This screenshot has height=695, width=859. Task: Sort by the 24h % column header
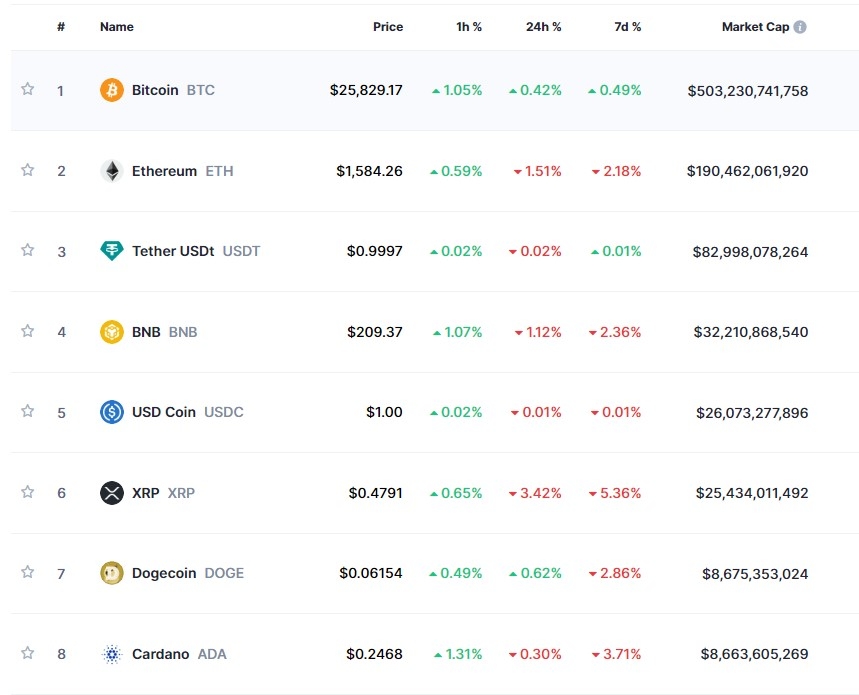point(543,27)
